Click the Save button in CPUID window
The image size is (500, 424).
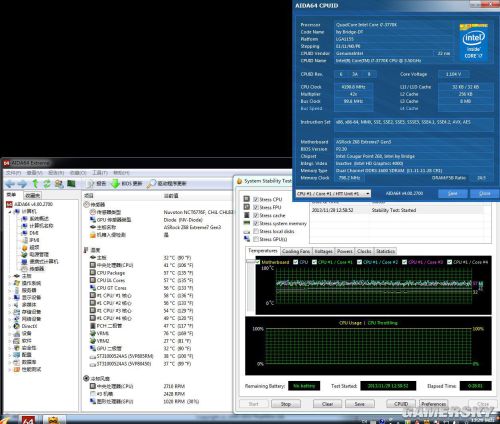(x=452, y=193)
